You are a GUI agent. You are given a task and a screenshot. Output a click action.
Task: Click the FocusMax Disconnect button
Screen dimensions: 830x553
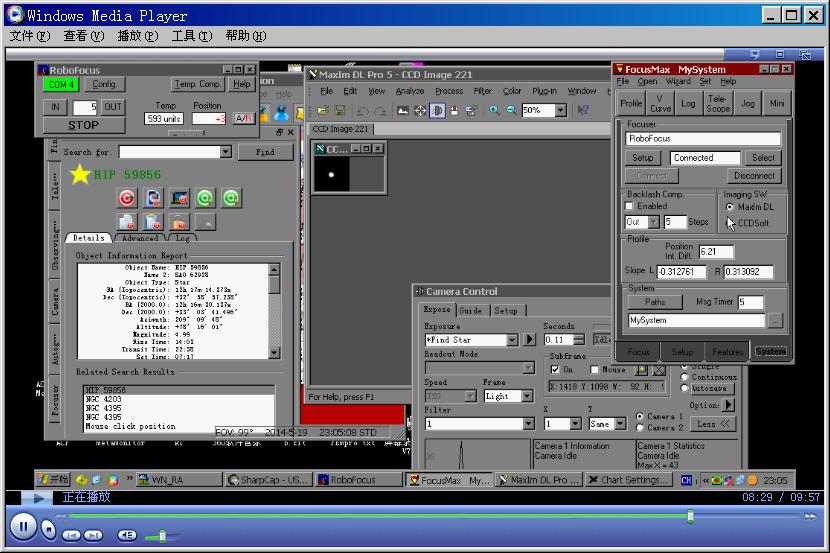click(x=754, y=176)
